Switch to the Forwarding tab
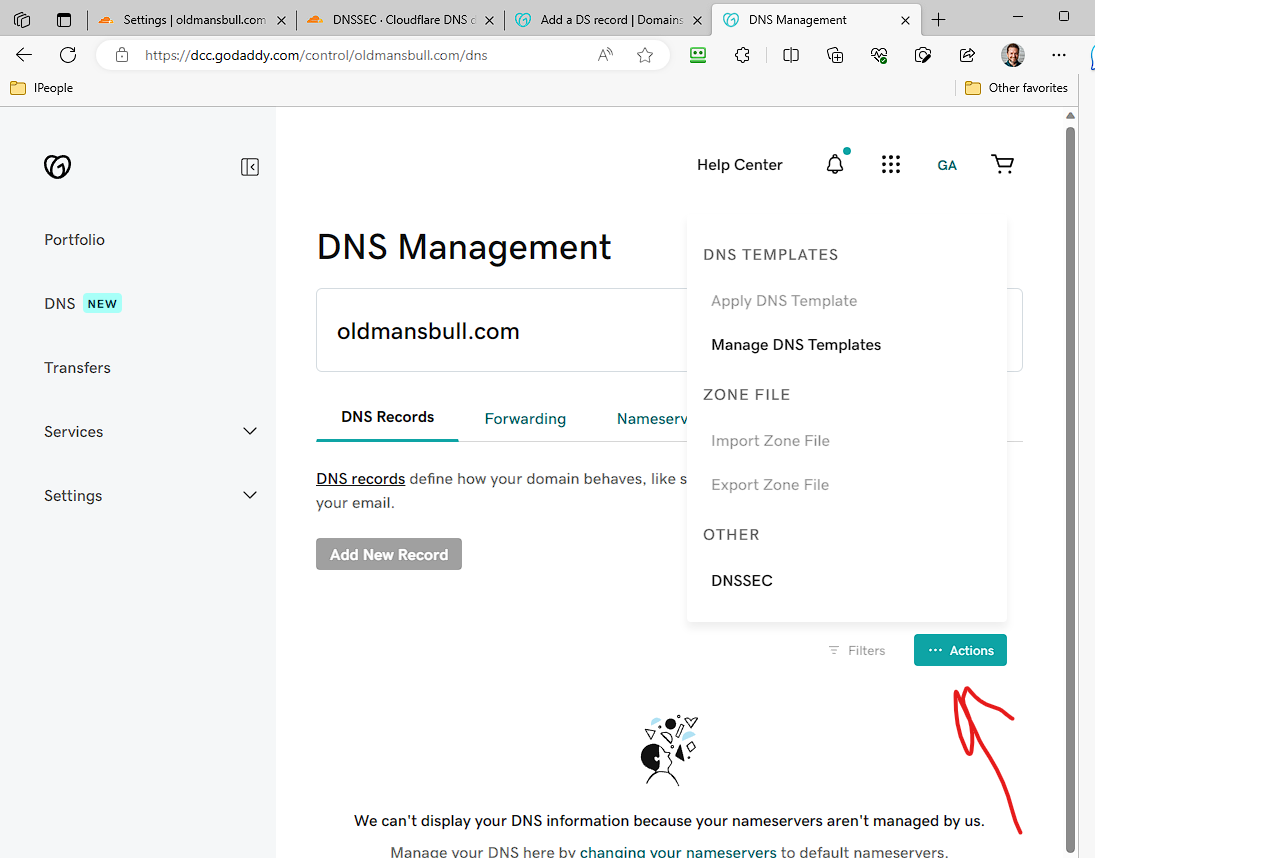1278x858 pixels. point(525,419)
